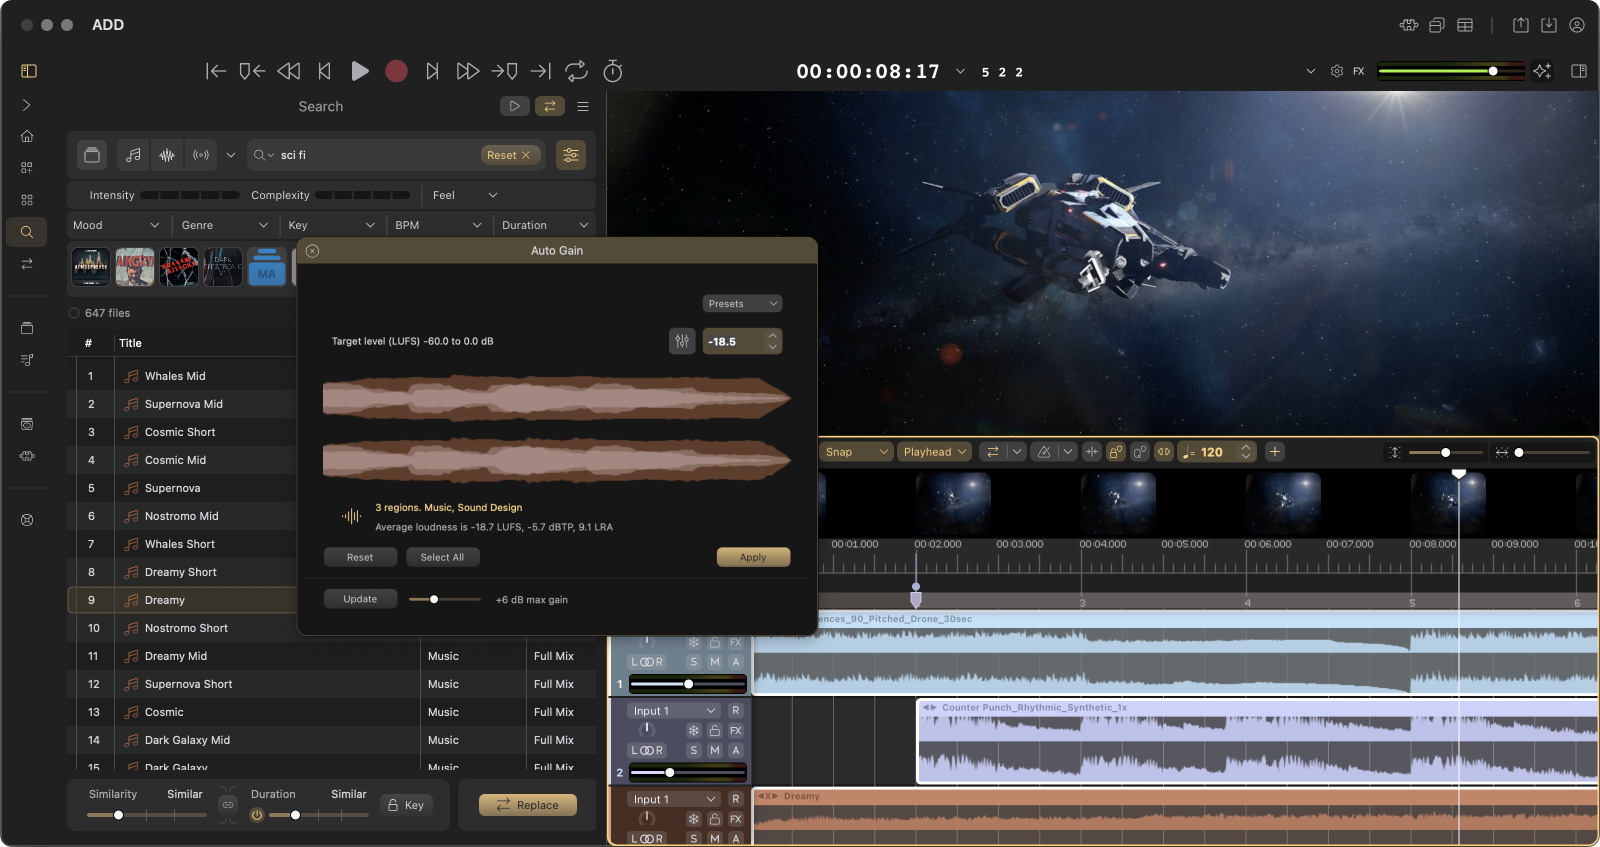
Task: Click the red Record button
Action: (396, 71)
